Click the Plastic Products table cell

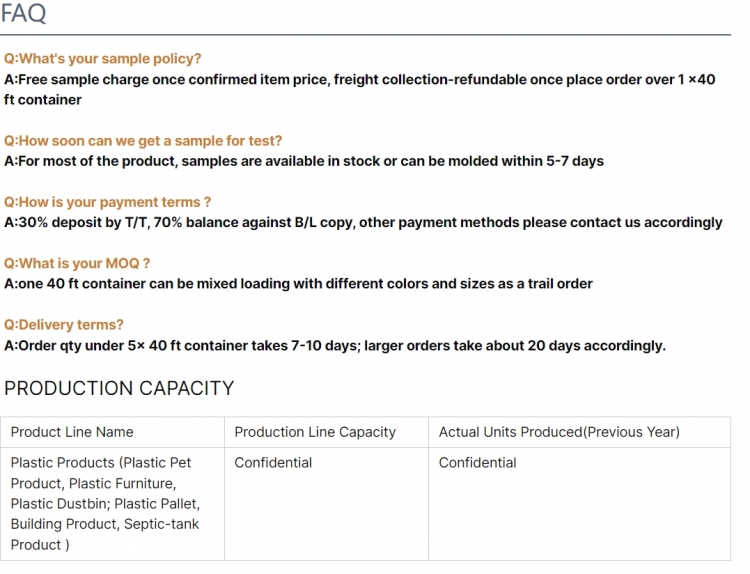(112, 504)
